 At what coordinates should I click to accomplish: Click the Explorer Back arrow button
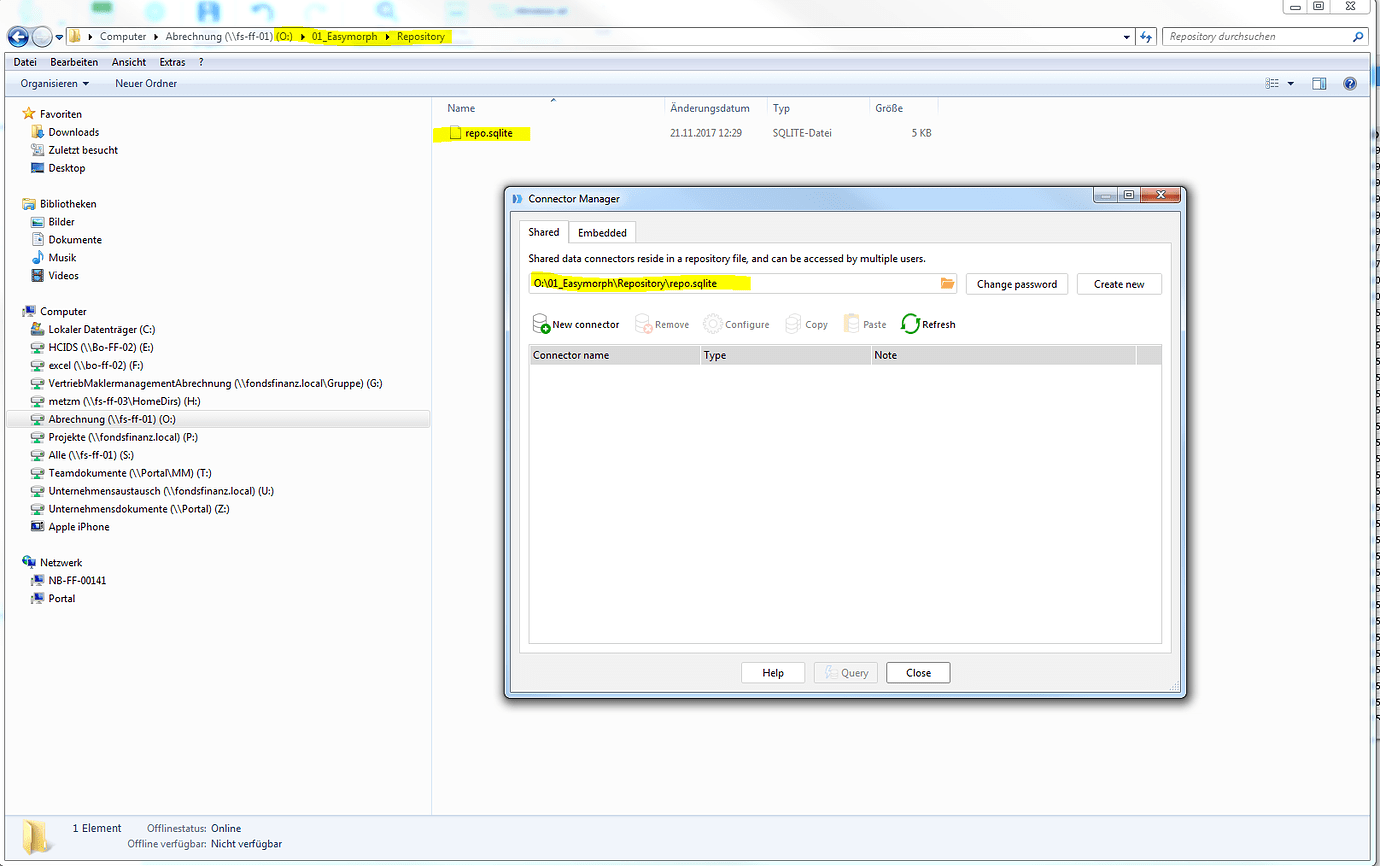18,37
